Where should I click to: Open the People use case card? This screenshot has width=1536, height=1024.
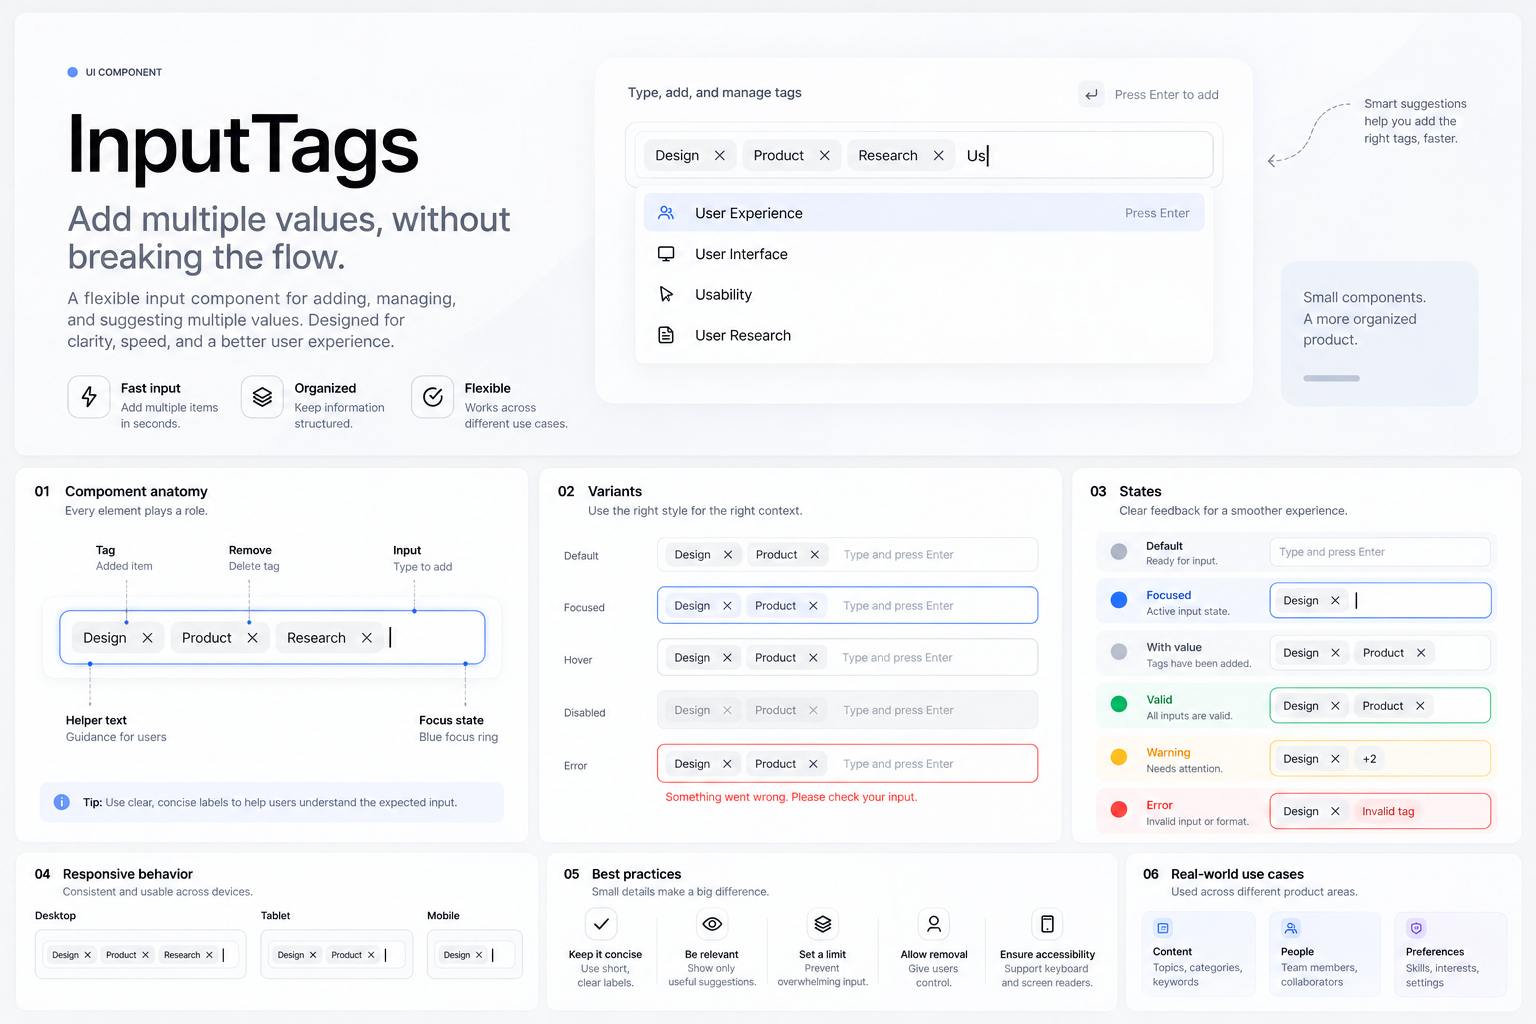point(1324,954)
